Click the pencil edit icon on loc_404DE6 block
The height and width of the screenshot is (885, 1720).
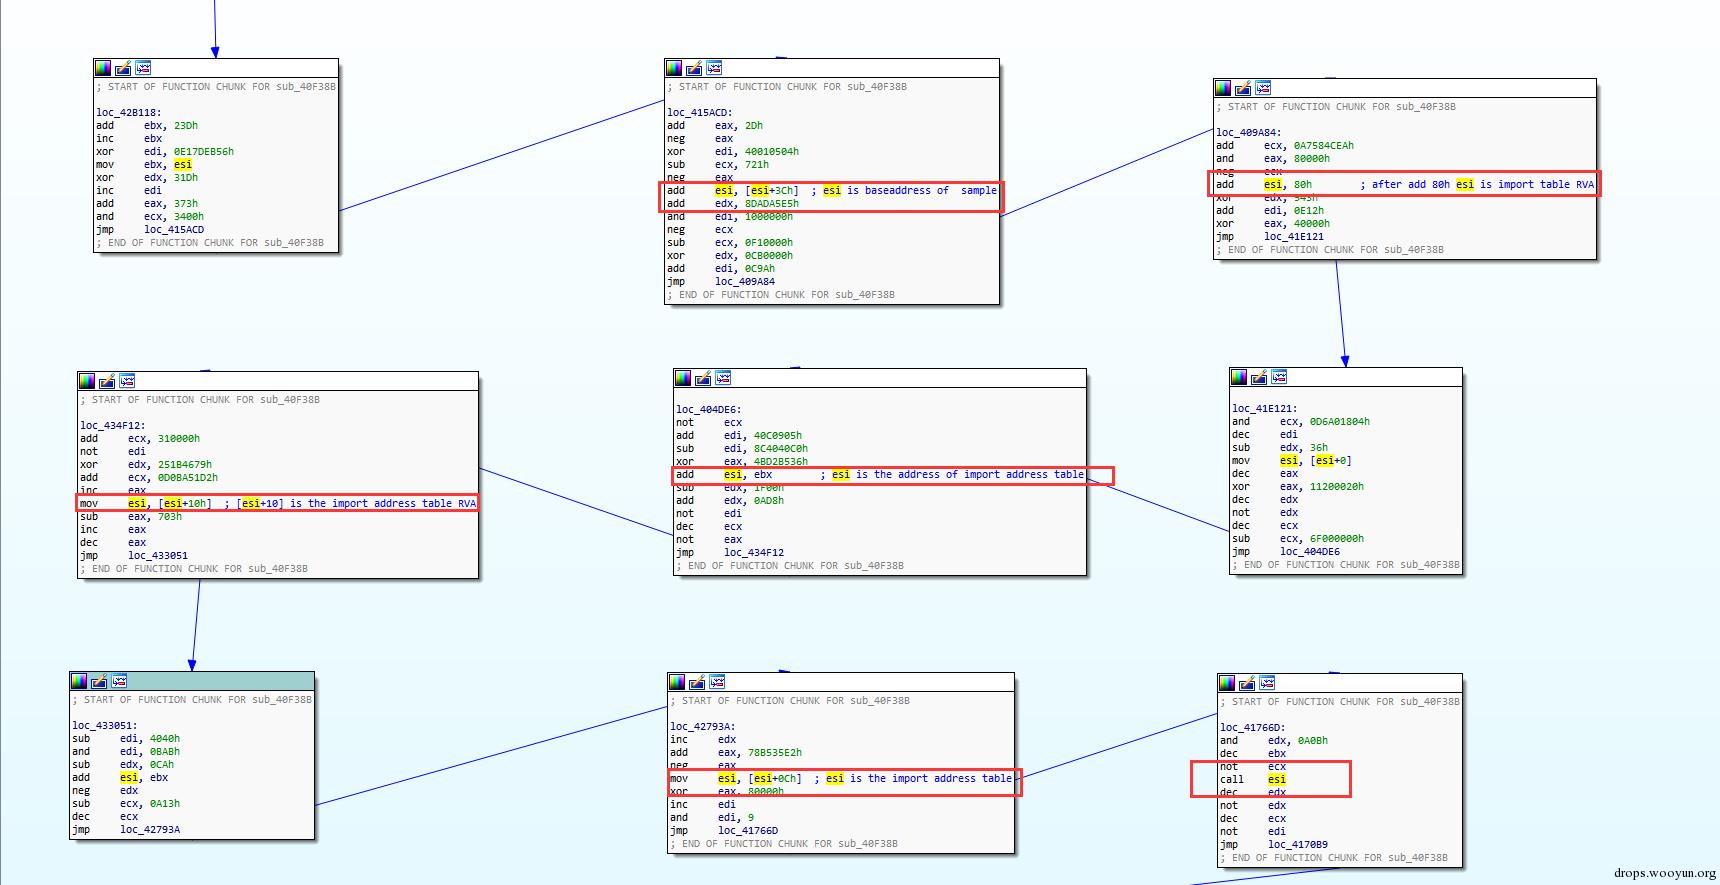coord(703,378)
